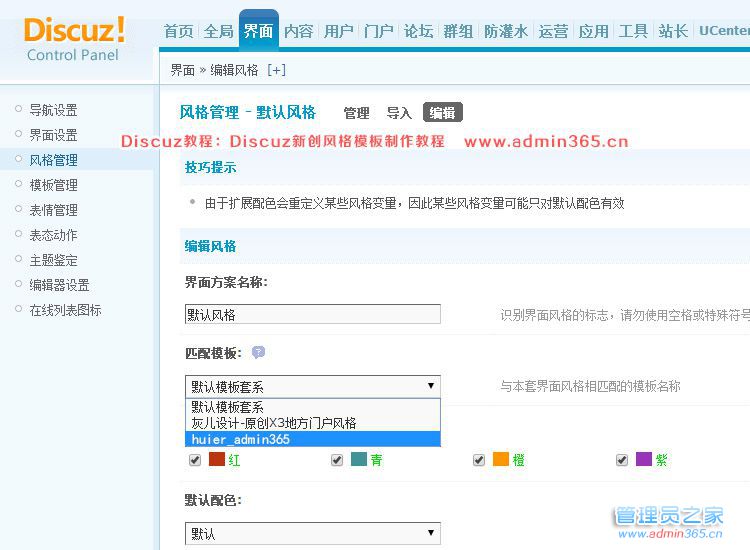This screenshot has width=750, height=550.
Task: Open the 防灌水 top menu
Action: (506, 31)
